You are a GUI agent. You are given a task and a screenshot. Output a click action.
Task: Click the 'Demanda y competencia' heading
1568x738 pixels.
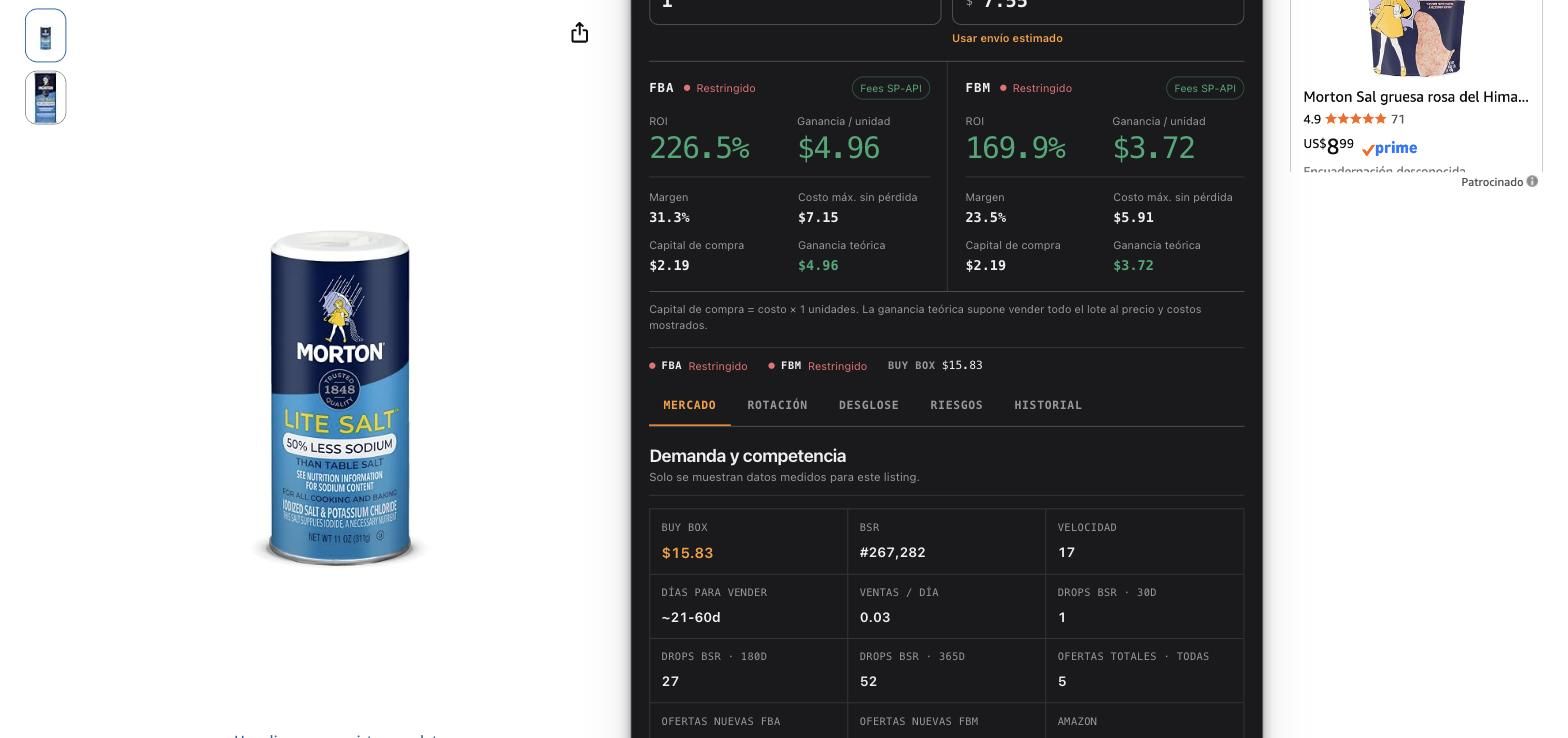tap(747, 456)
